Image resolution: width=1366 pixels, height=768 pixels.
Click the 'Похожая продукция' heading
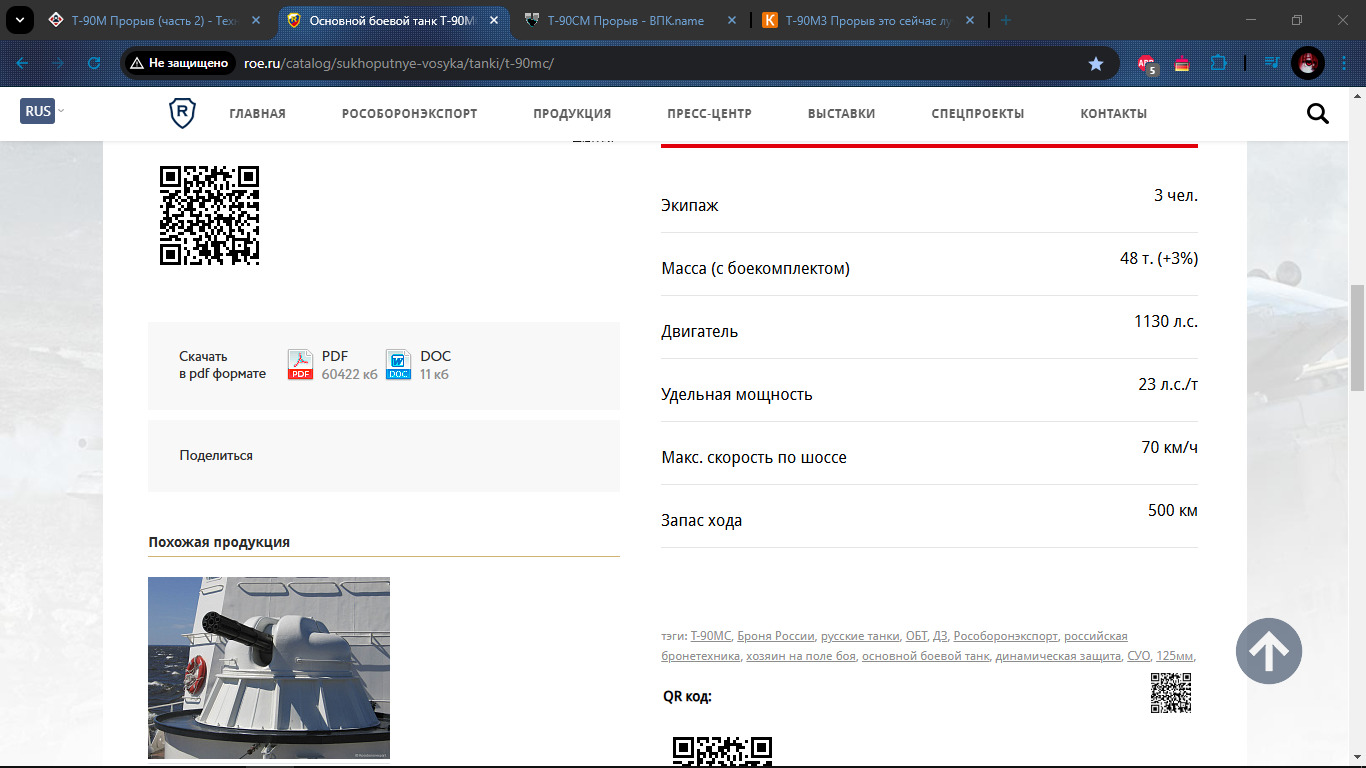219,542
